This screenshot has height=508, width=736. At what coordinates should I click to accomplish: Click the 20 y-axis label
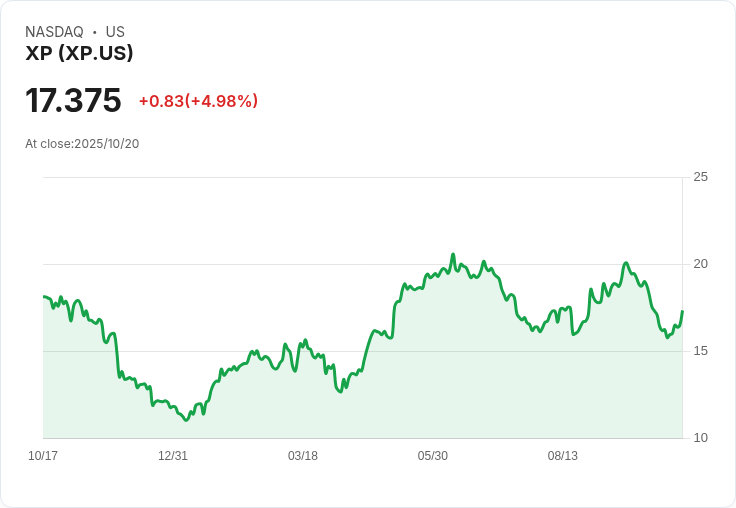tap(701, 264)
